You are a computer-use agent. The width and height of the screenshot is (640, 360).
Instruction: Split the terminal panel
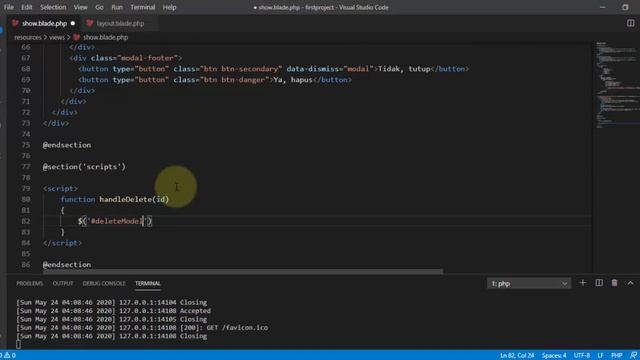(599, 283)
